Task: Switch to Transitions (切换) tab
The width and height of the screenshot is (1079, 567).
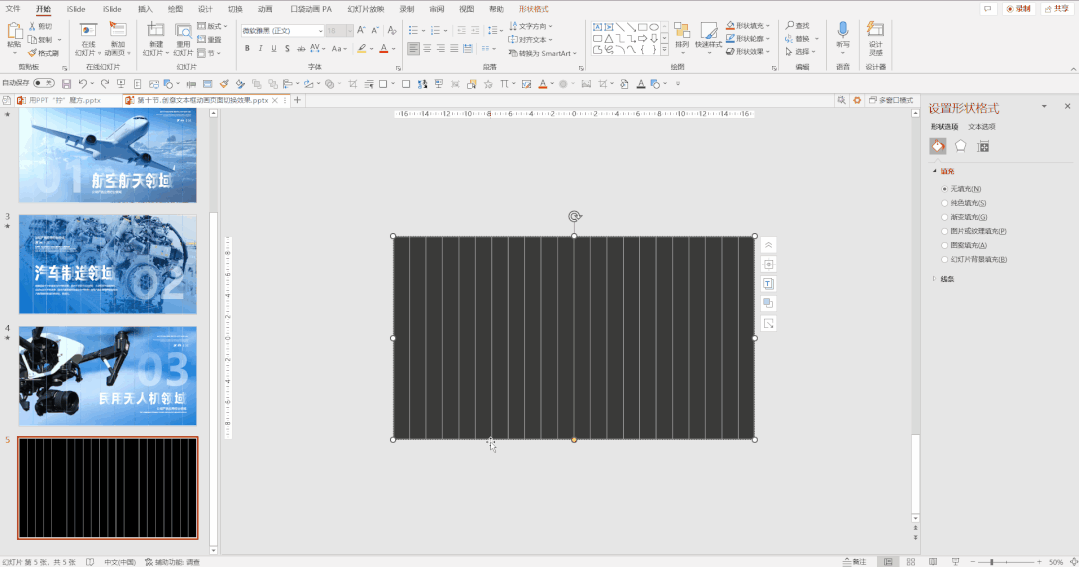Action: [x=235, y=9]
